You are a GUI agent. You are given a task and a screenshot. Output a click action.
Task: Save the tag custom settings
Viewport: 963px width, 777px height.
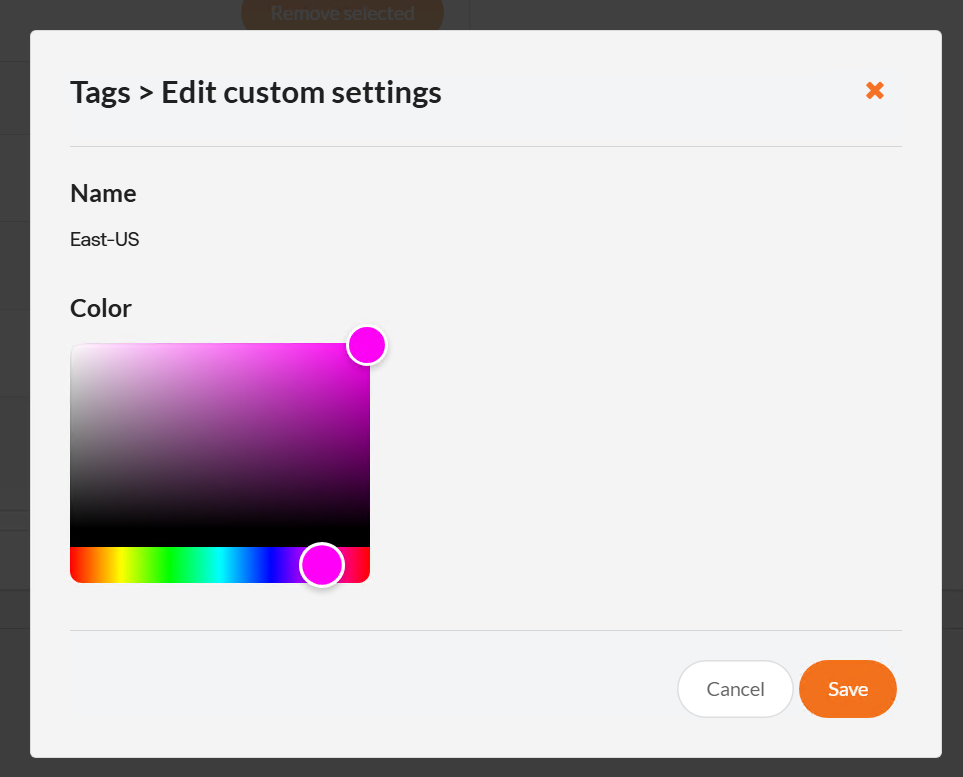point(847,689)
